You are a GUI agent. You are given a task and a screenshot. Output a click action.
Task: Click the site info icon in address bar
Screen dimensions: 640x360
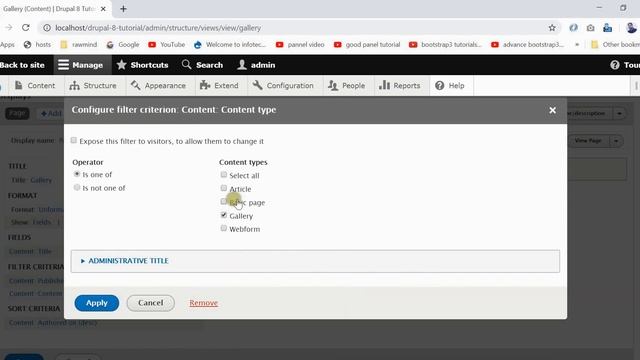tap(47, 28)
